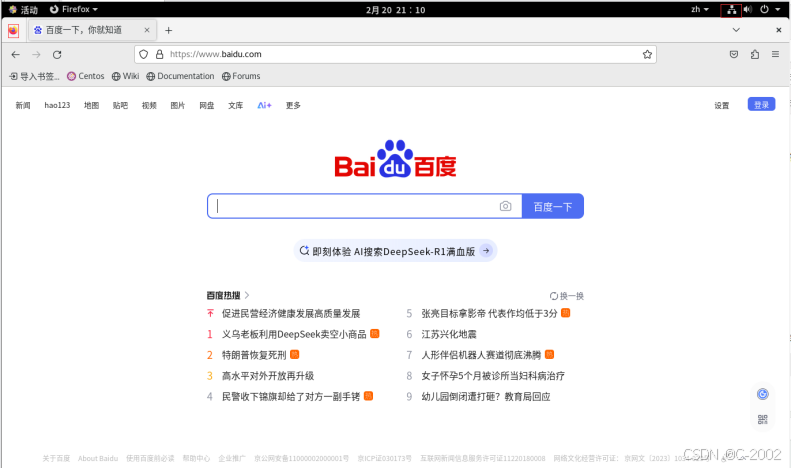The image size is (792, 468).
Task: Open the Pocket save icon
Action: click(x=734, y=55)
